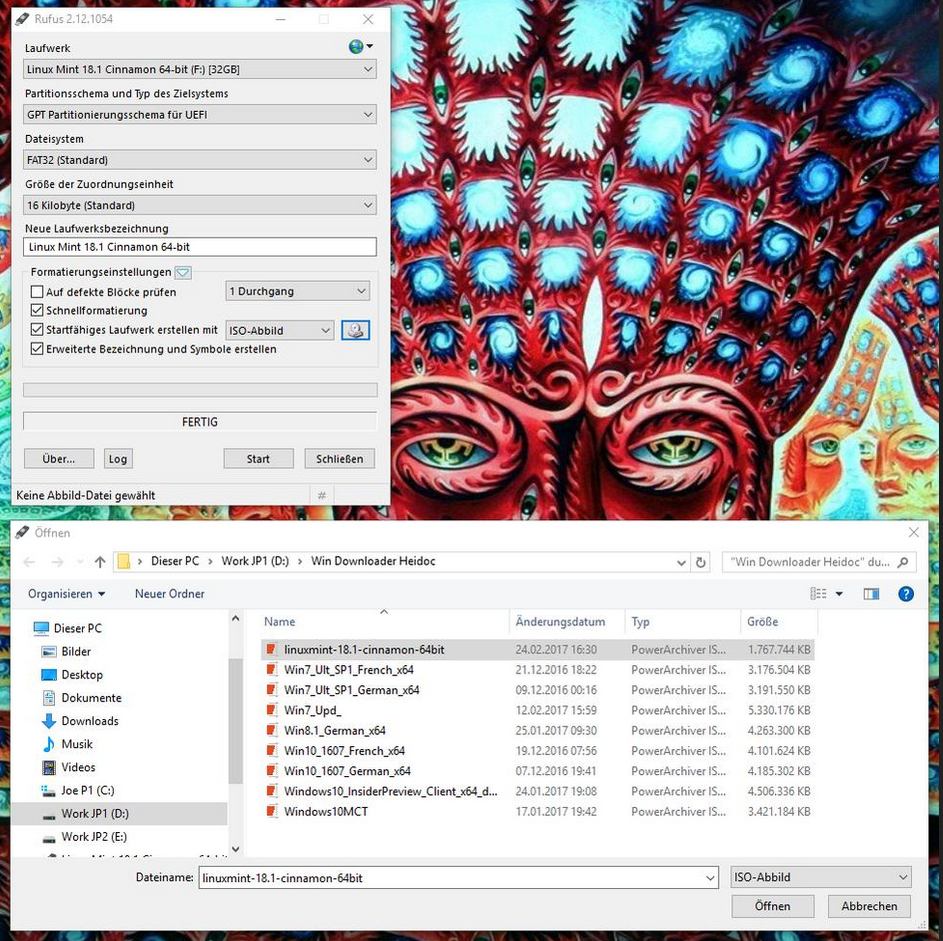
Task: Click the hash checksum button in Rufus status bar
Action: (322, 495)
